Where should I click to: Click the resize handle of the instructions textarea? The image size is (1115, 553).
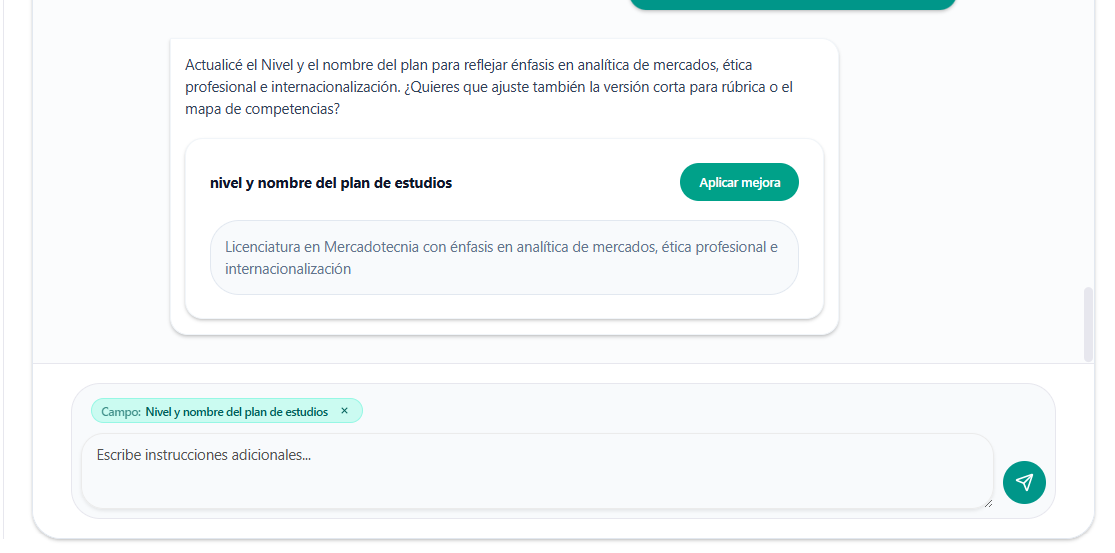point(988,503)
